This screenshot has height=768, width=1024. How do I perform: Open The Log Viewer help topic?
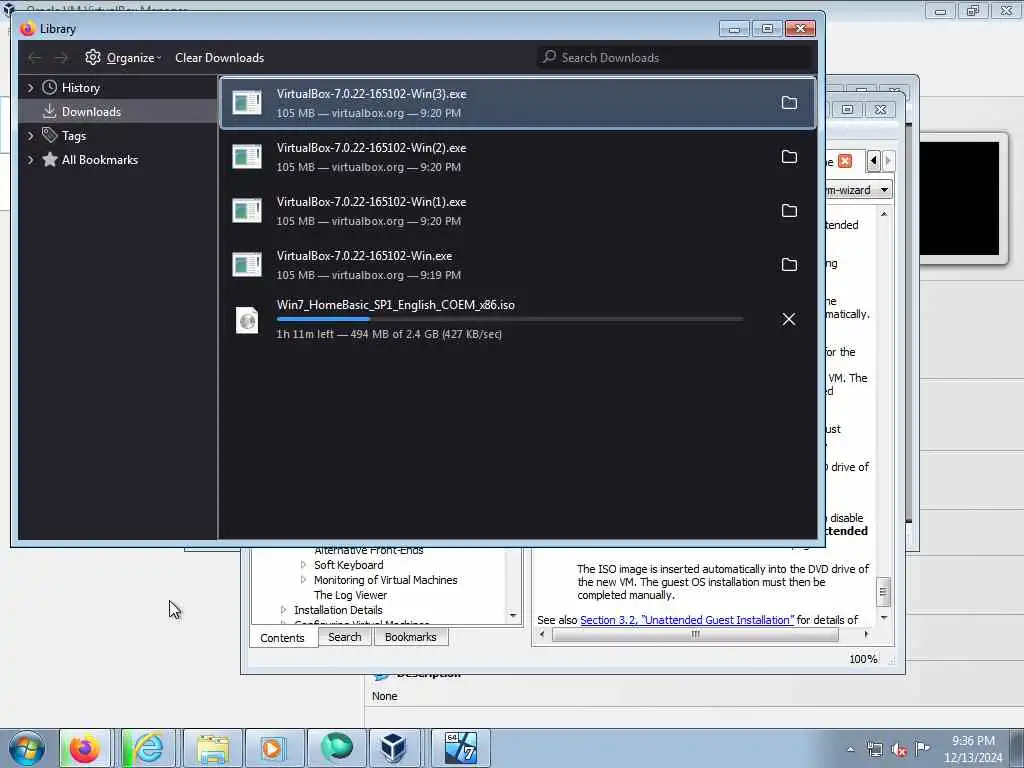(350, 595)
